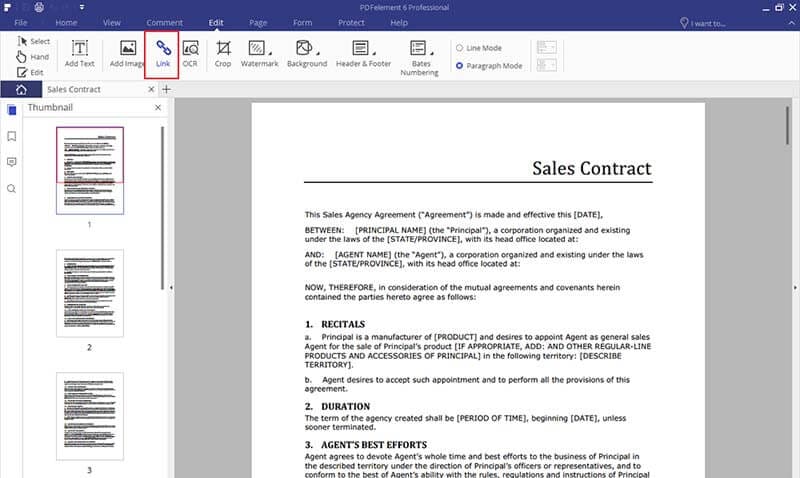This screenshot has width=800, height=478.
Task: Select the Crop tool
Action: 223,54
